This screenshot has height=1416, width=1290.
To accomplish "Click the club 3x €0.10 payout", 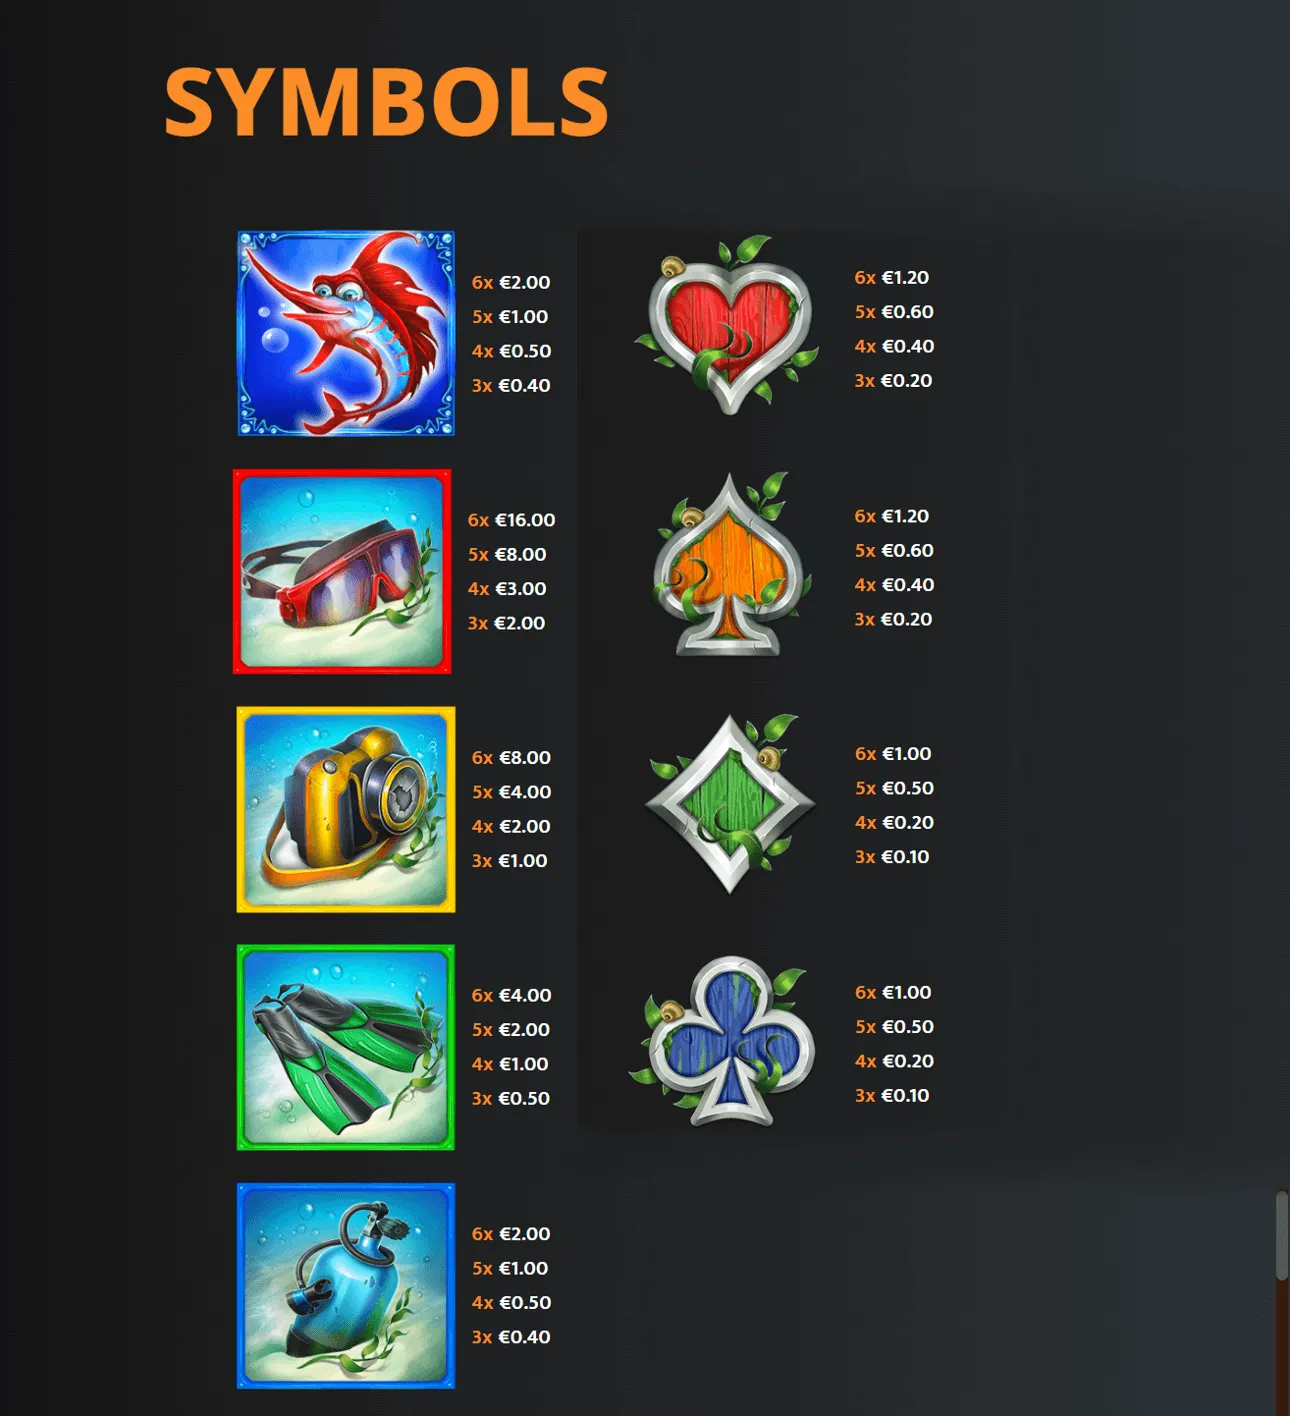I will 892,1095.
